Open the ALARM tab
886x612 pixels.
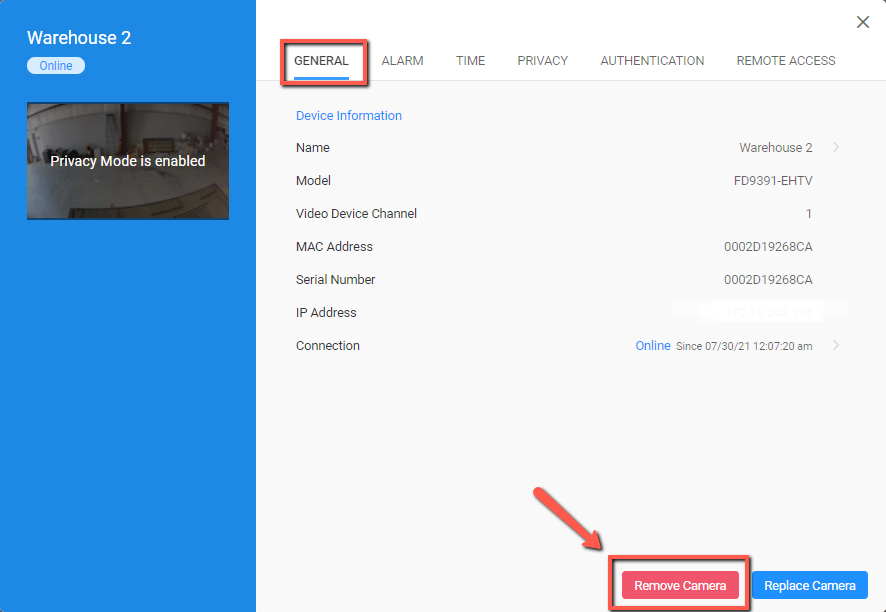tap(402, 61)
